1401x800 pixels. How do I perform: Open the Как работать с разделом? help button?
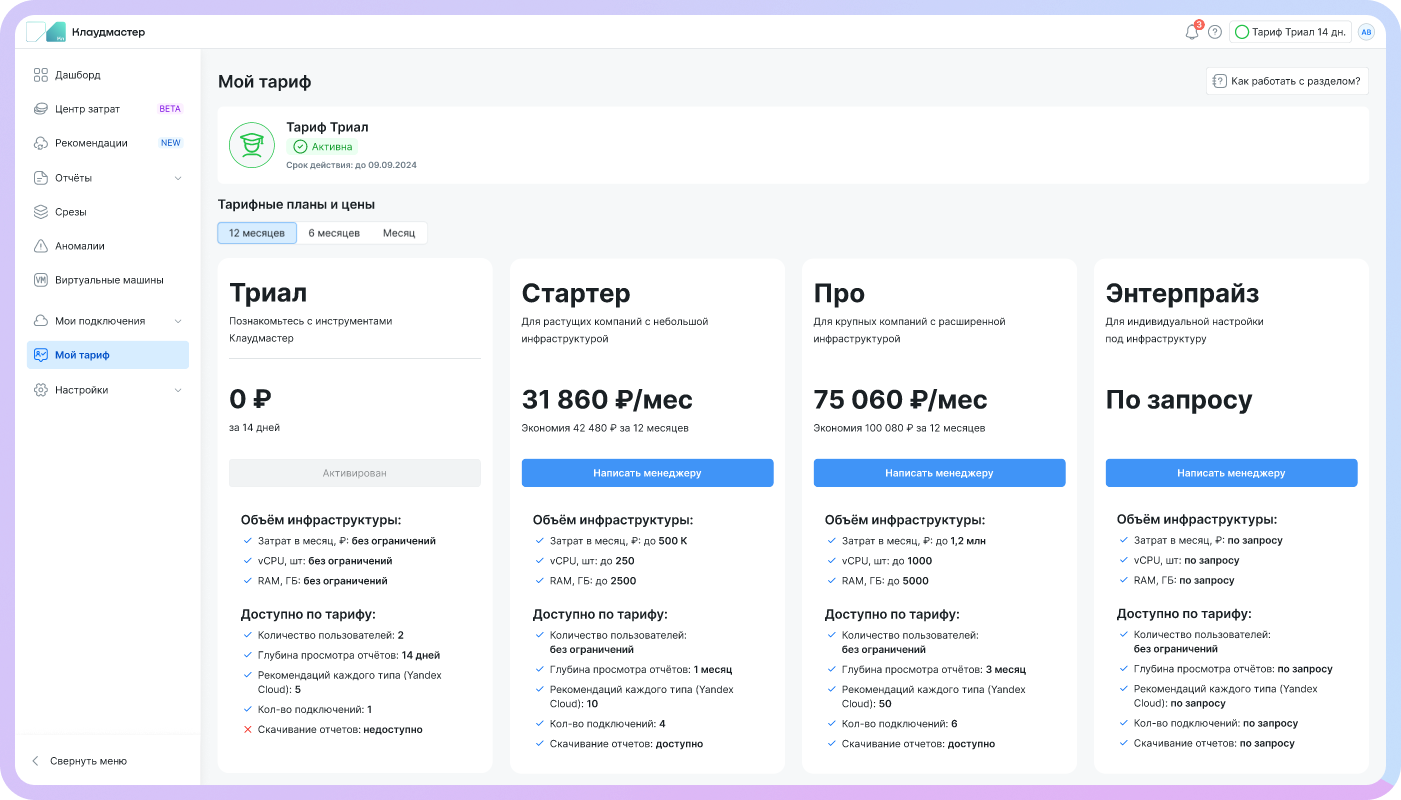(1287, 81)
